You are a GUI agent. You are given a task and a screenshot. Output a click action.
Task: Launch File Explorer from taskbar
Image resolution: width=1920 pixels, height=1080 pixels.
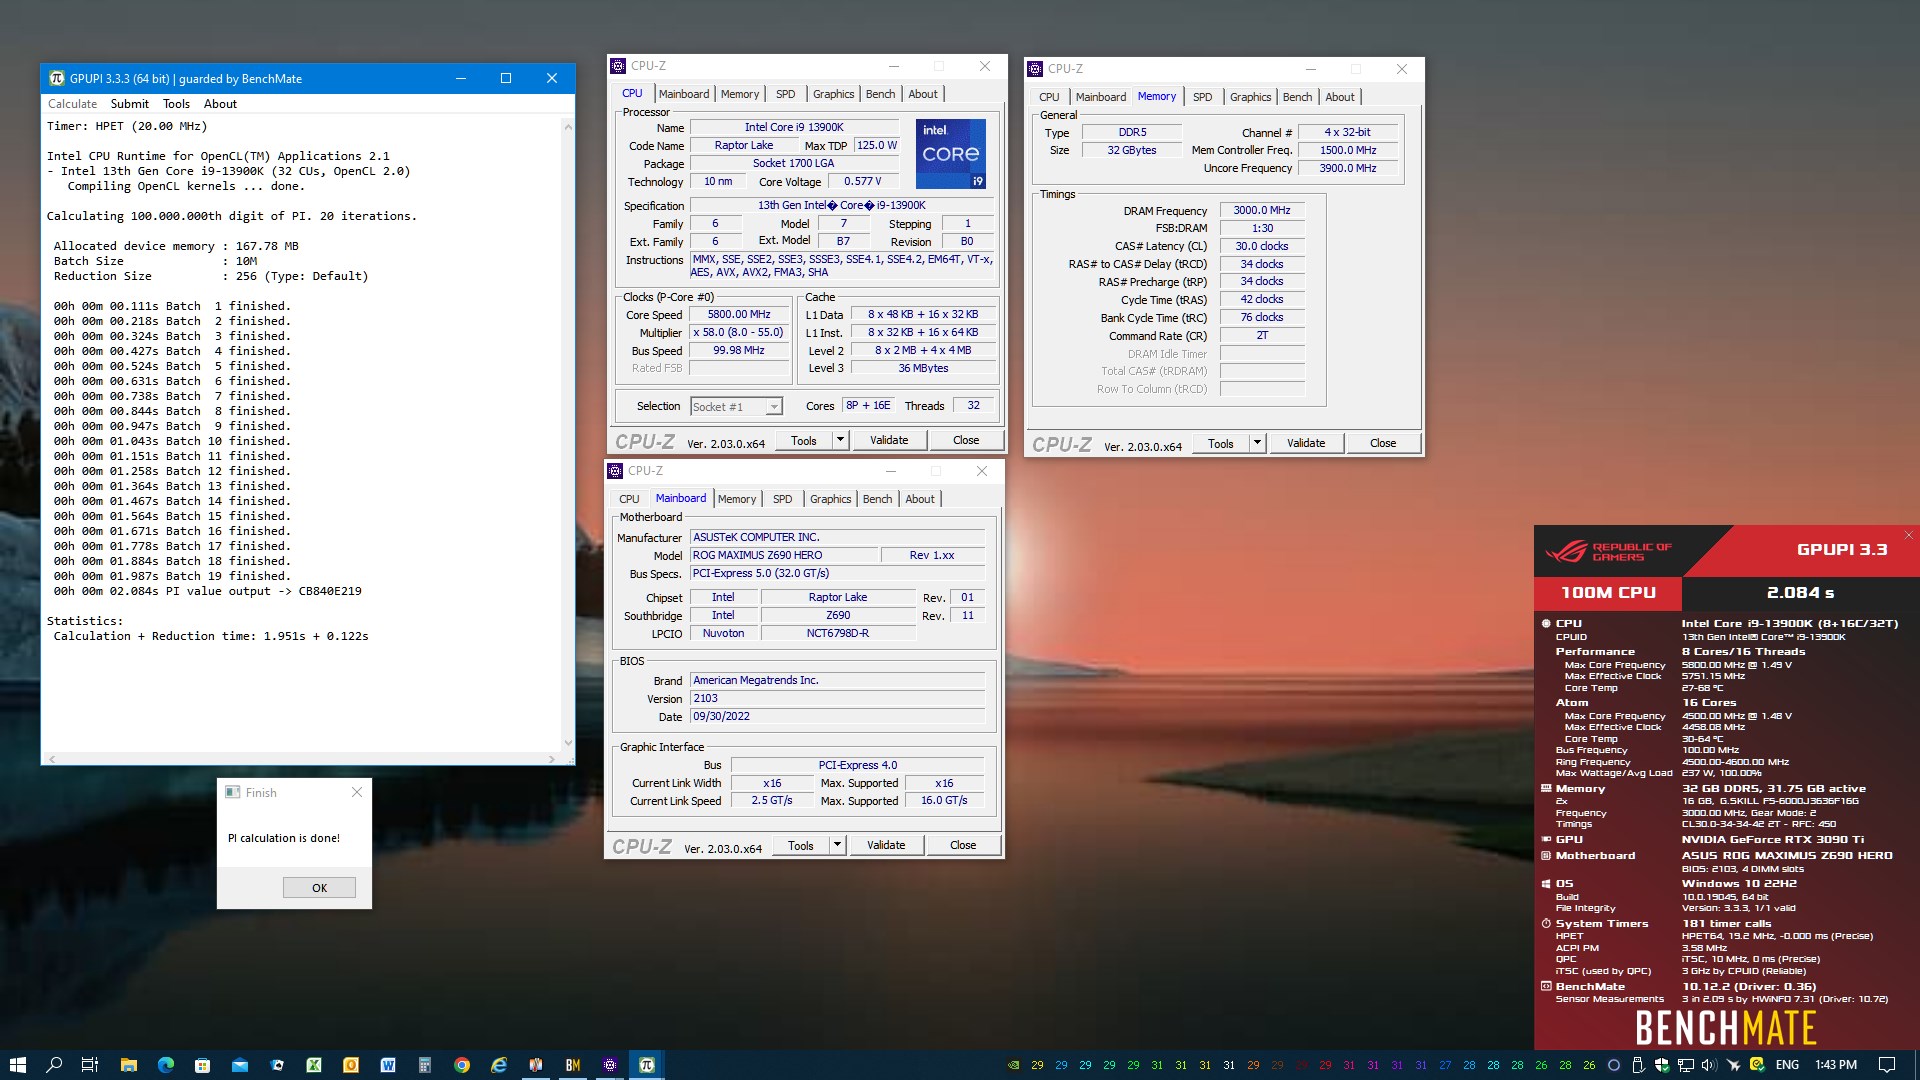click(x=128, y=1065)
